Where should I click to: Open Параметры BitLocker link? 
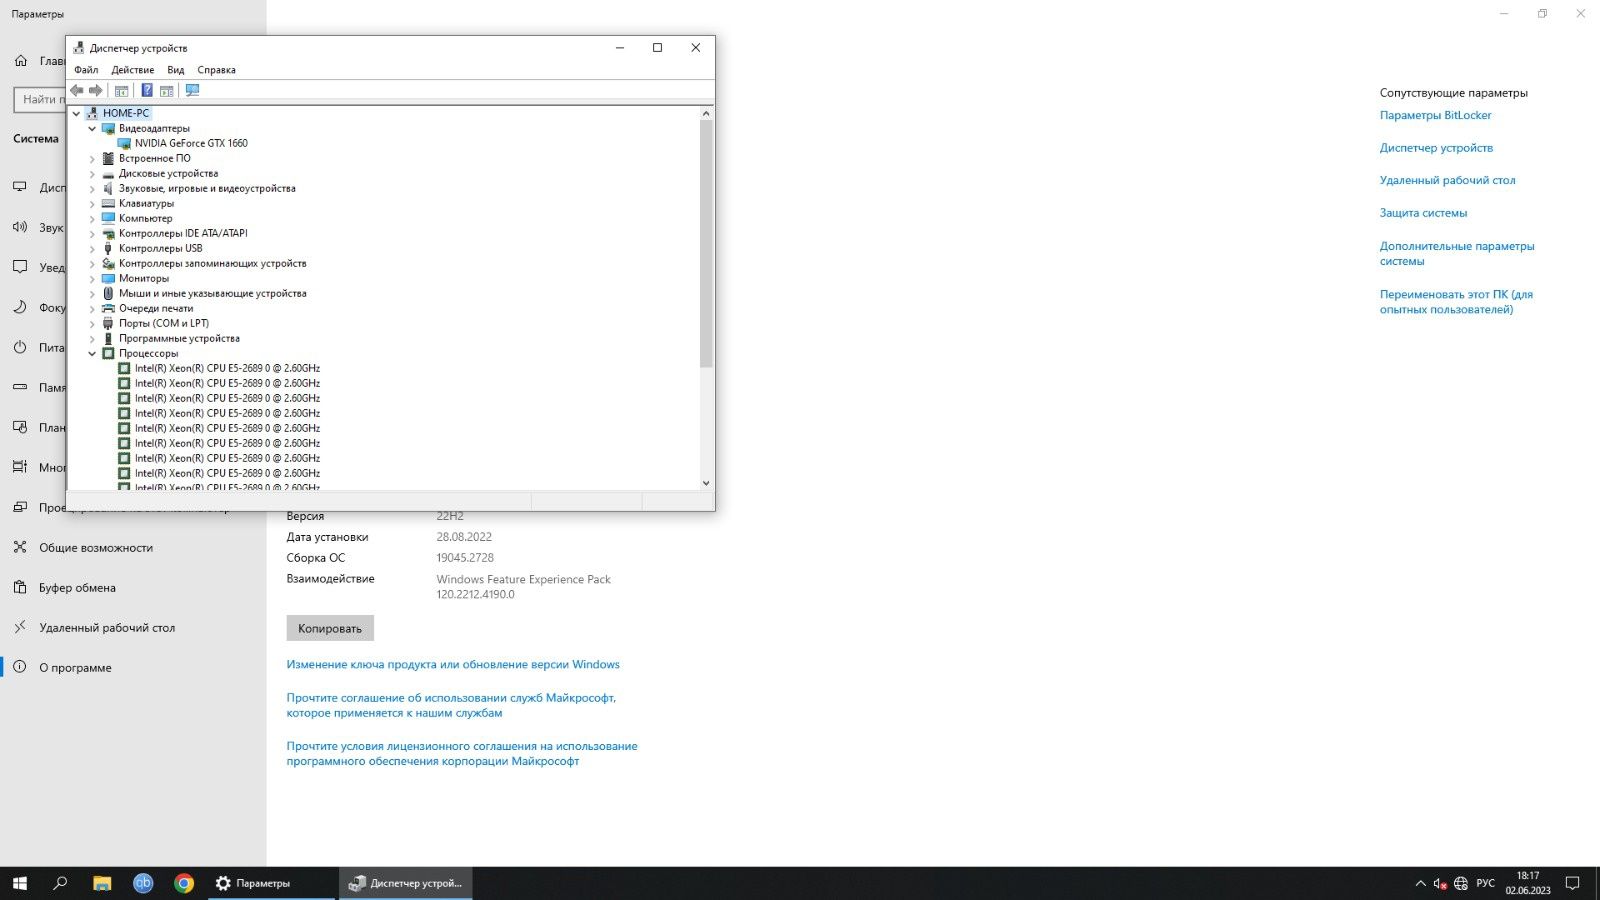(x=1435, y=115)
